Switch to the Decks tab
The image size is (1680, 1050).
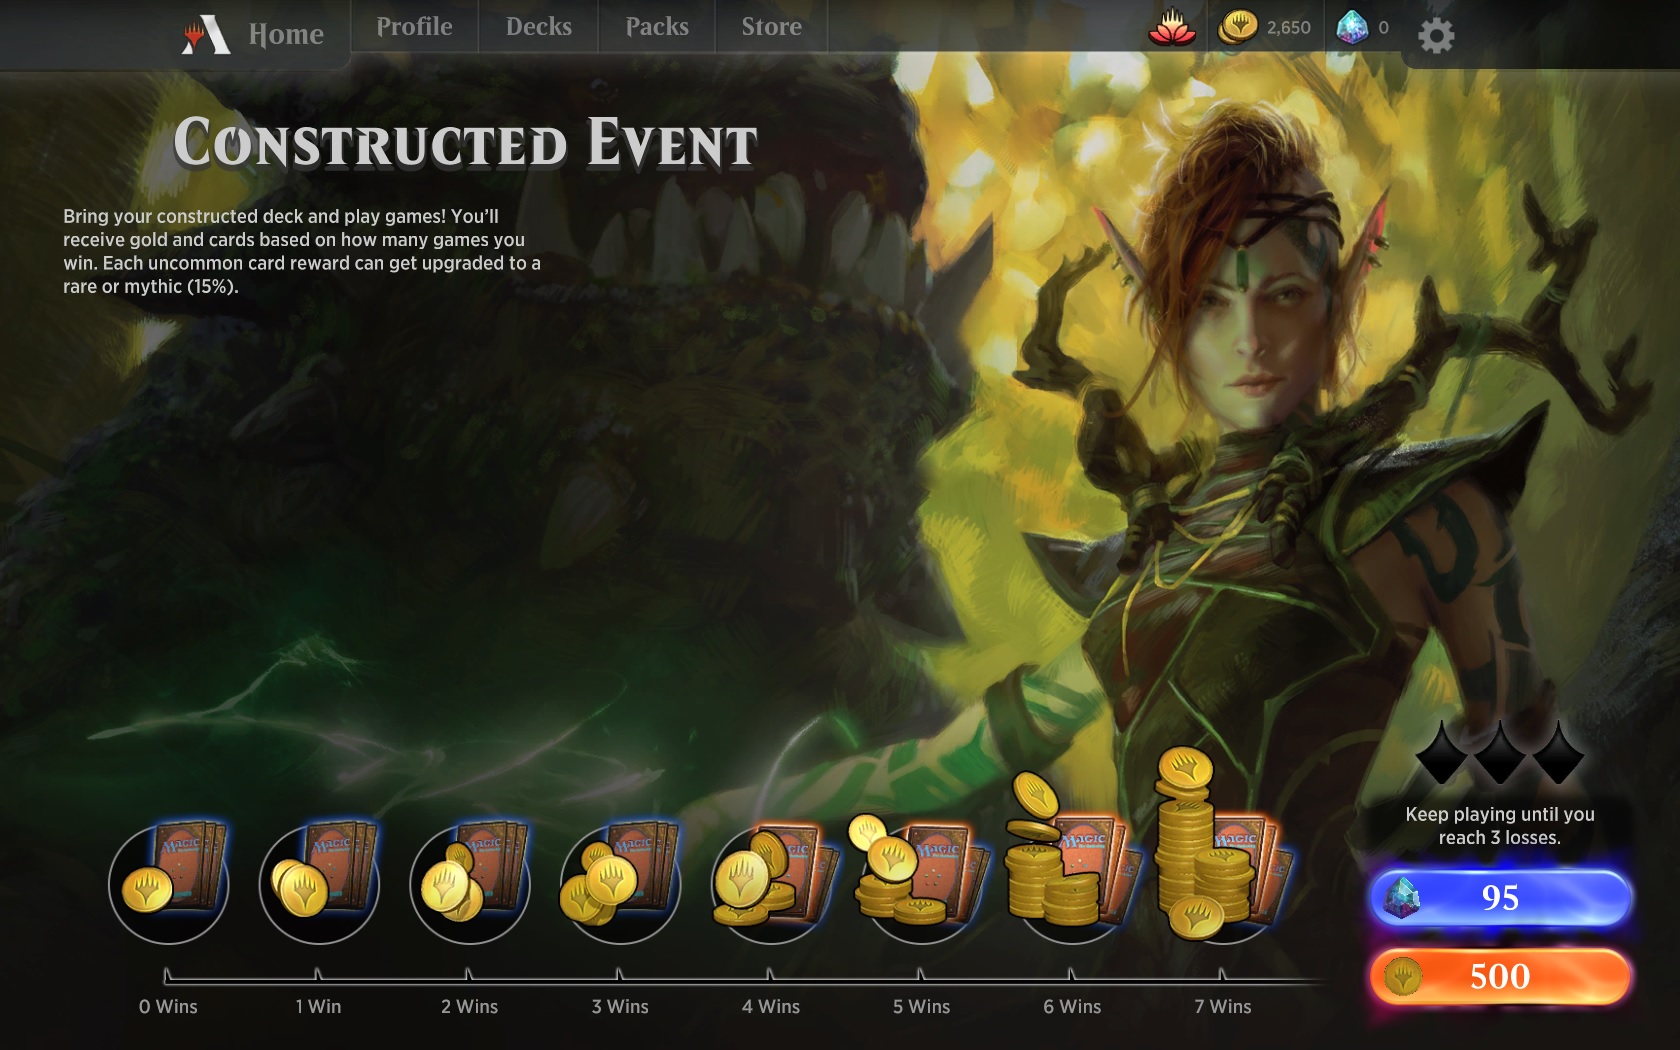pyautogui.click(x=539, y=27)
